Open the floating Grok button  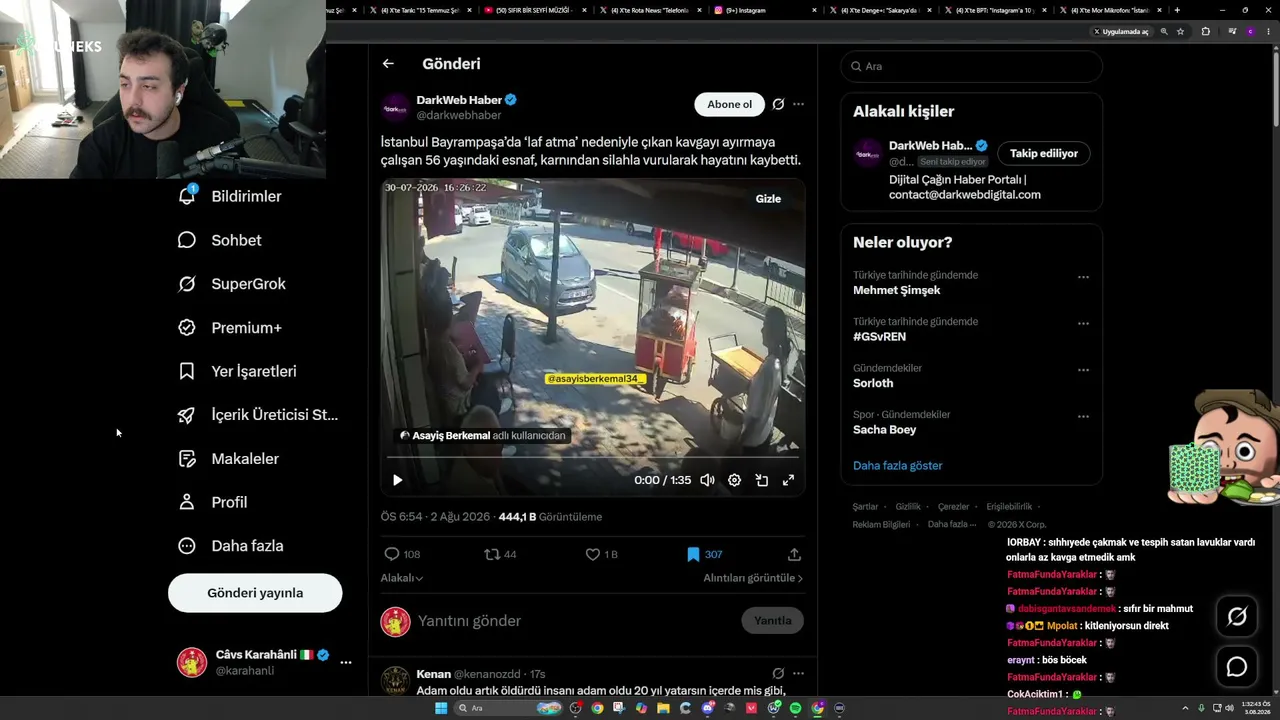coord(1237,617)
